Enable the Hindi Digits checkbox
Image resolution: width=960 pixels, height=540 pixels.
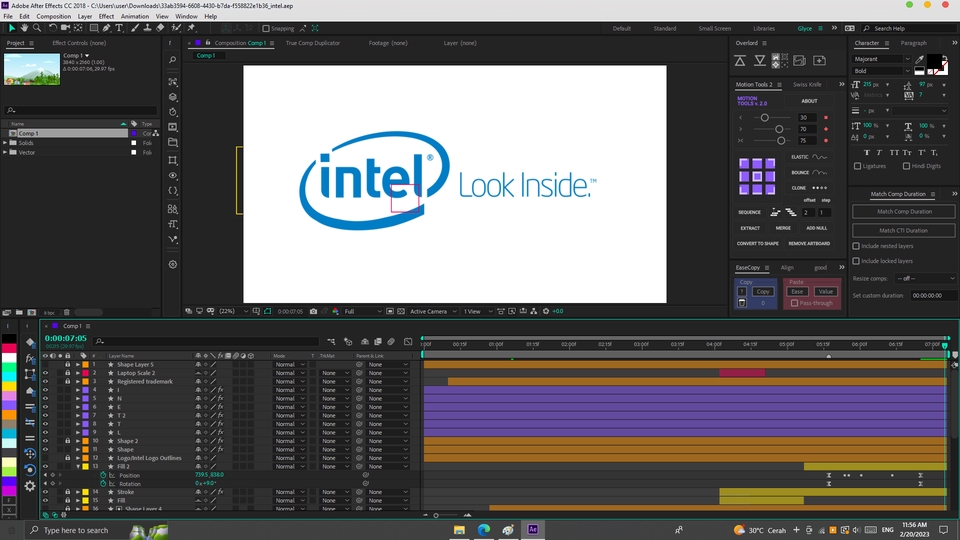tap(906, 166)
